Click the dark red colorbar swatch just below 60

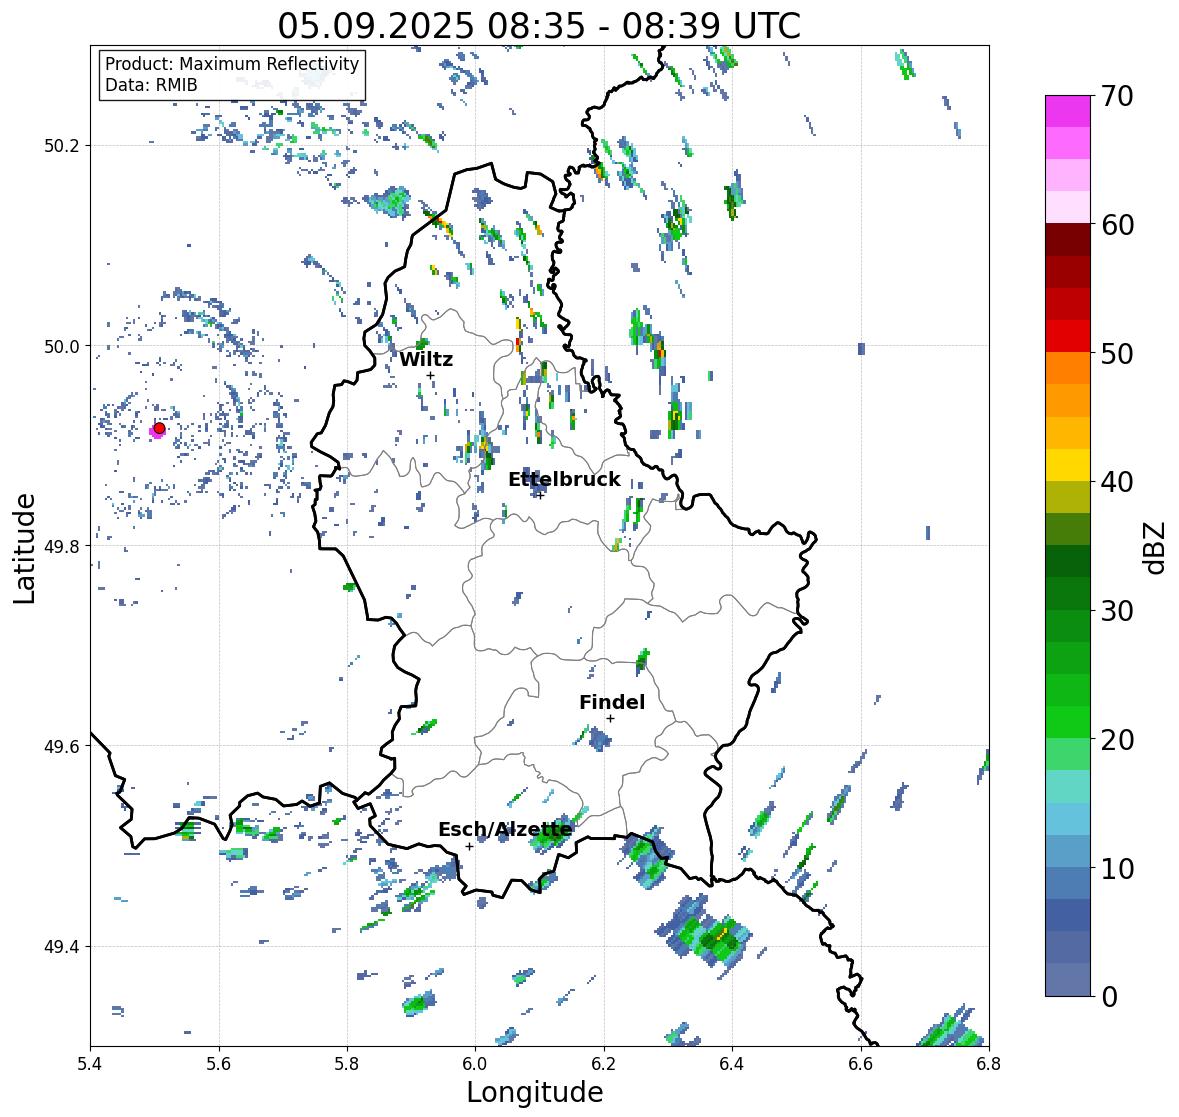(x=1068, y=240)
